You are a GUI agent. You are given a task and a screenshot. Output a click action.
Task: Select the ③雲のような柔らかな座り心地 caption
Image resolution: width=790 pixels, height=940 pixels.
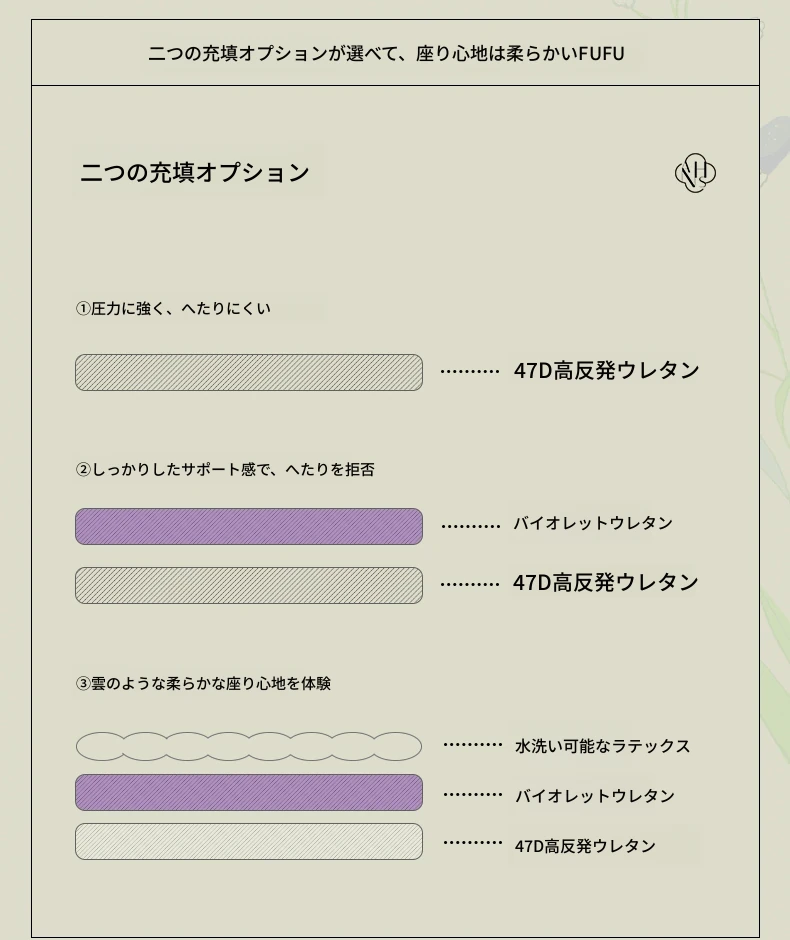[204, 683]
